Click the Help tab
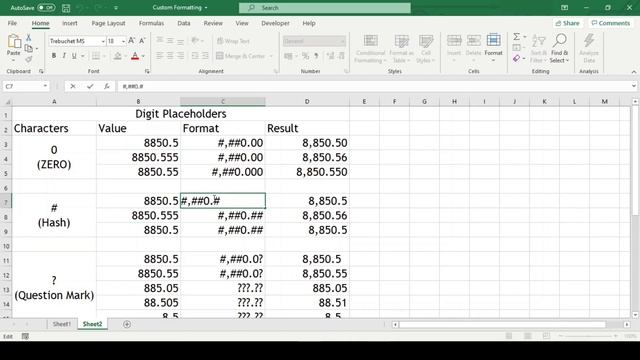Image resolution: width=640 pixels, height=360 pixels. tap(309, 23)
